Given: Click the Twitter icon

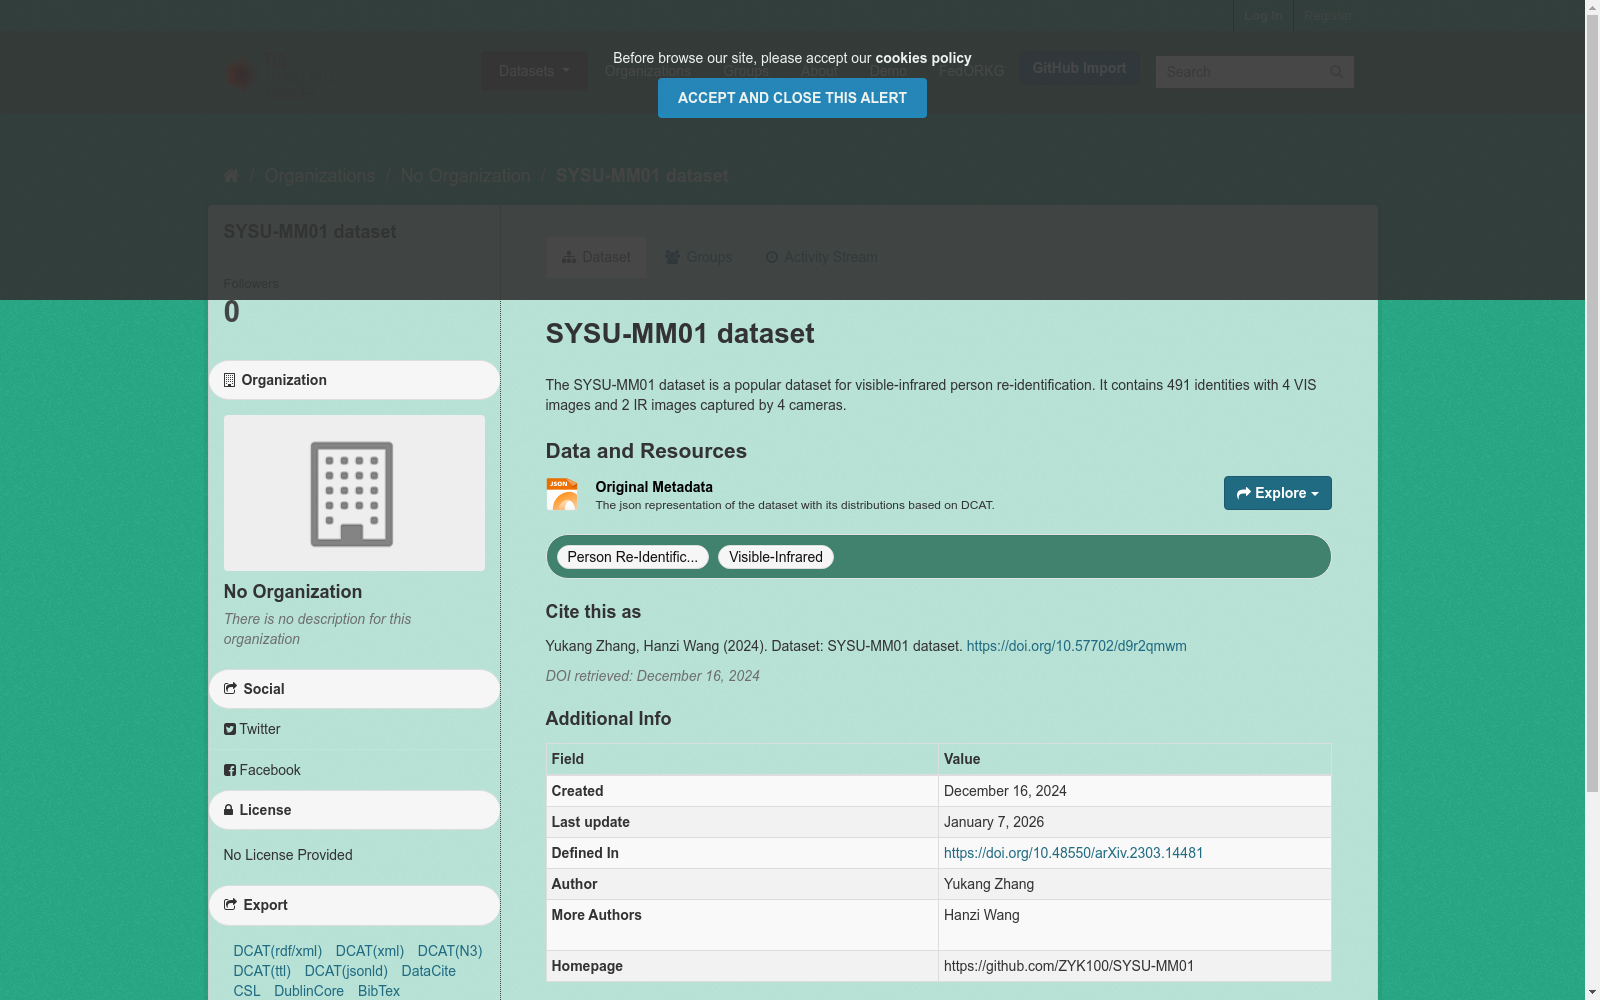Looking at the screenshot, I should tap(230, 730).
